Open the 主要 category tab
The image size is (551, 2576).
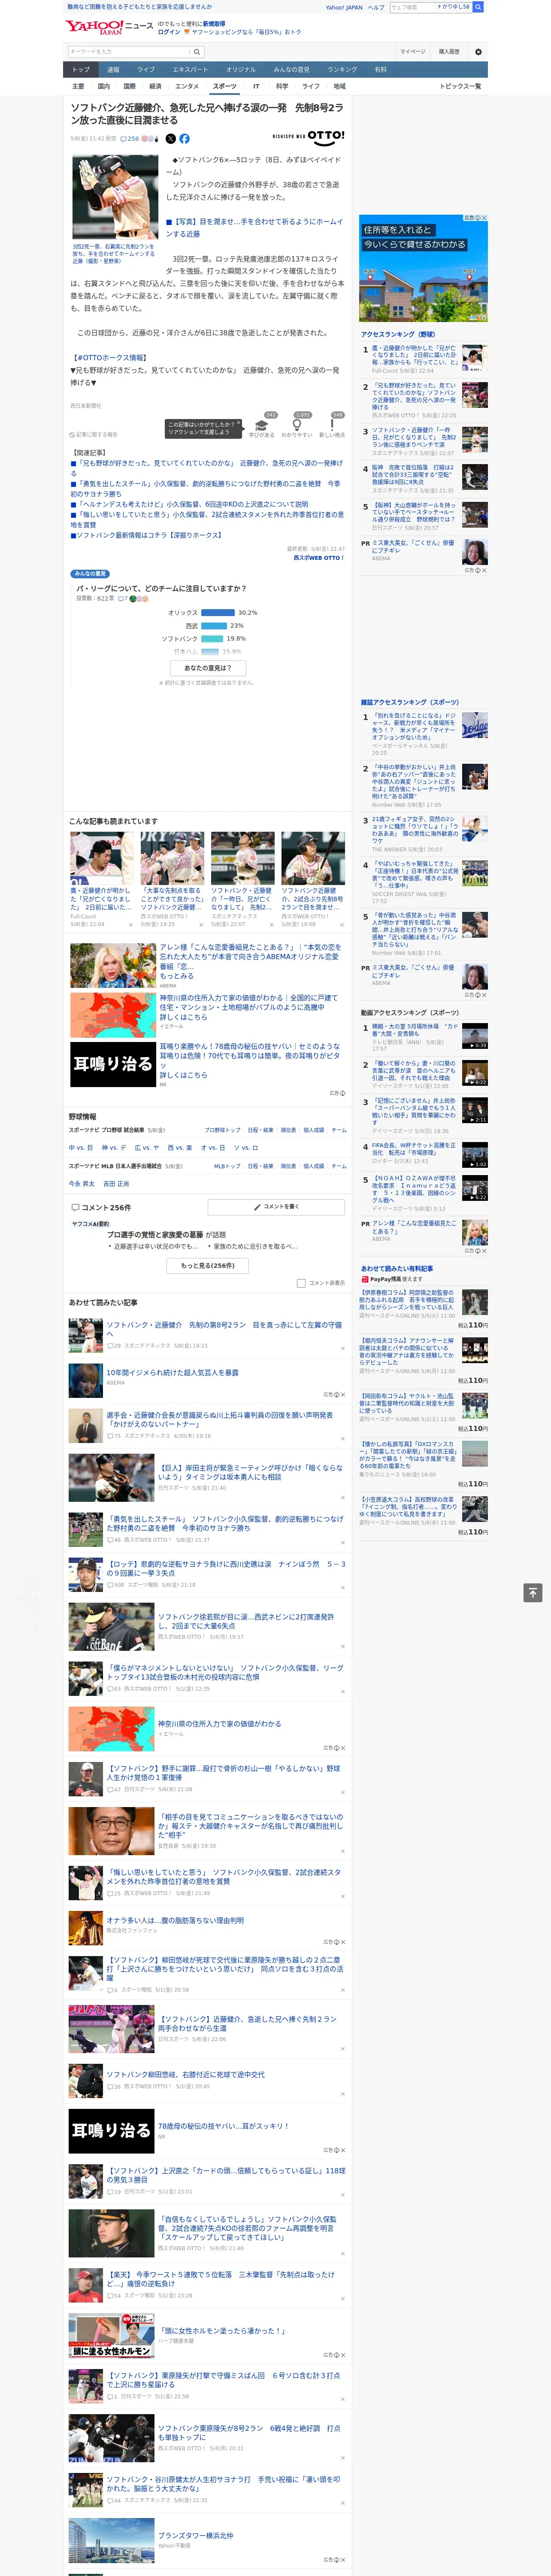click(78, 86)
